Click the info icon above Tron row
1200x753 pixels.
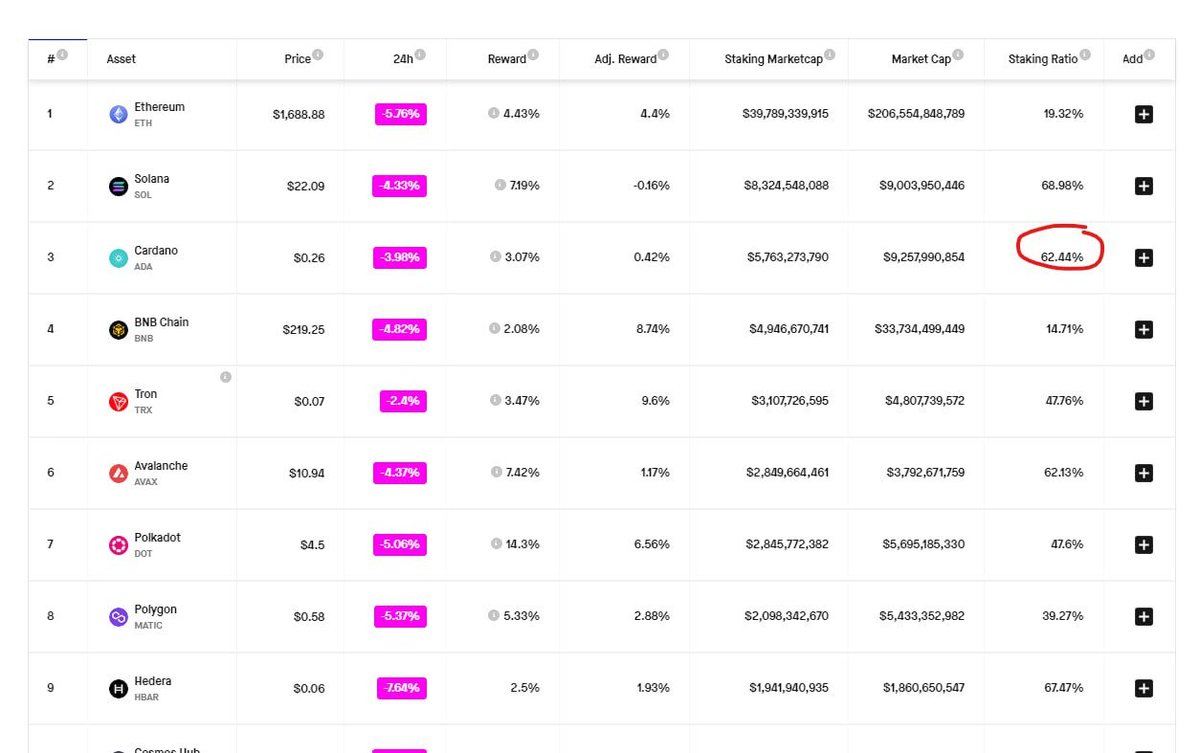(225, 377)
